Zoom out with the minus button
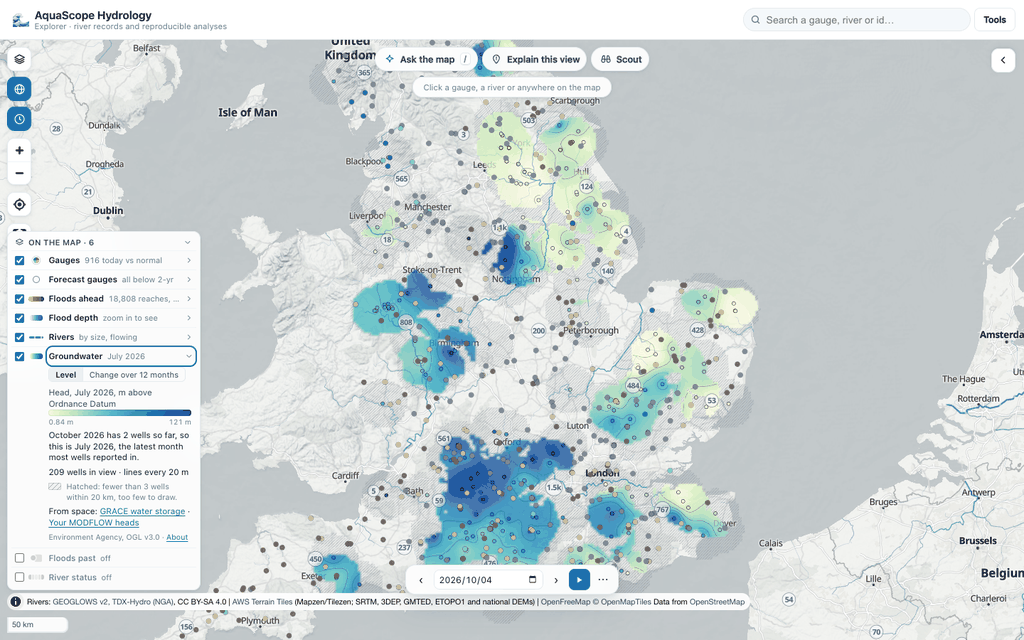 (19, 173)
